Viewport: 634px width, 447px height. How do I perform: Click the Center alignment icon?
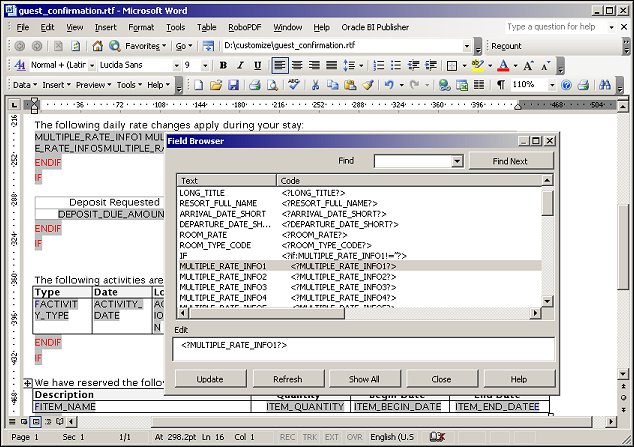[297, 65]
